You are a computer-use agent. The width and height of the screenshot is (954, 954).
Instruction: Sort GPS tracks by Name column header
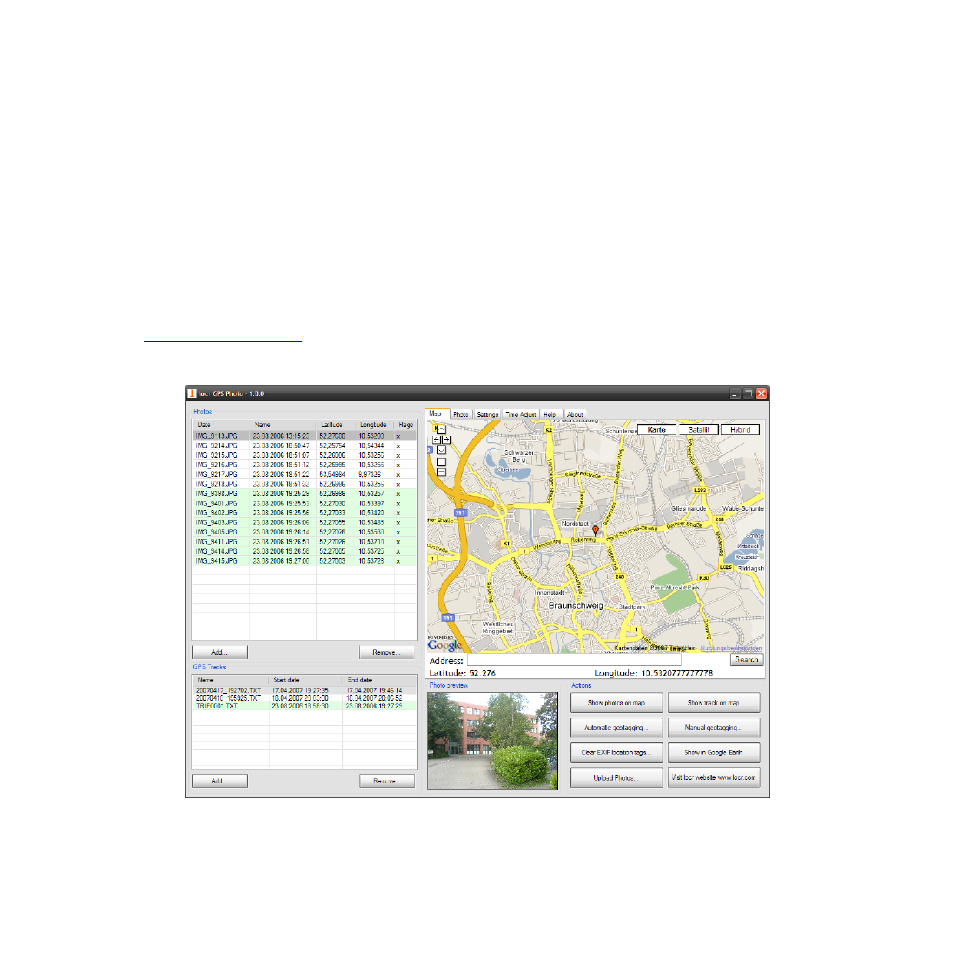(x=231, y=680)
